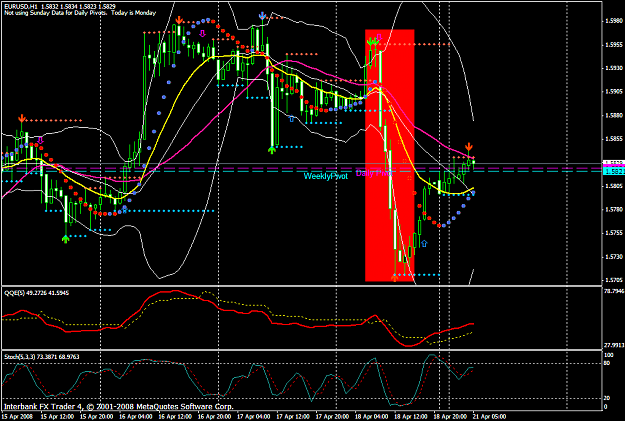Screen dimensions: 625x421
Task: Select the blue hollow up arrow on 17 Apr 12:00
Action: (291, 118)
